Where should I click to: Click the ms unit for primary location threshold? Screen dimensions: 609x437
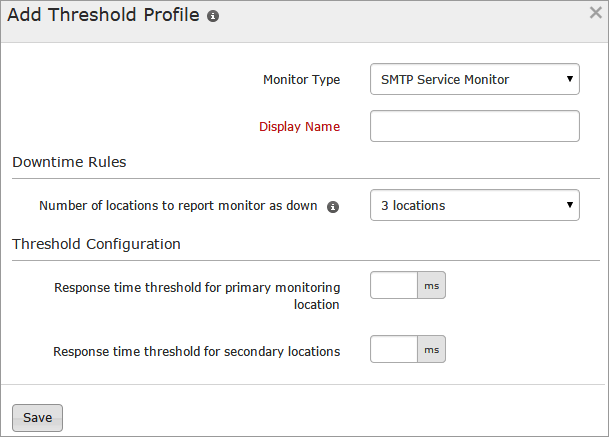pos(431,286)
